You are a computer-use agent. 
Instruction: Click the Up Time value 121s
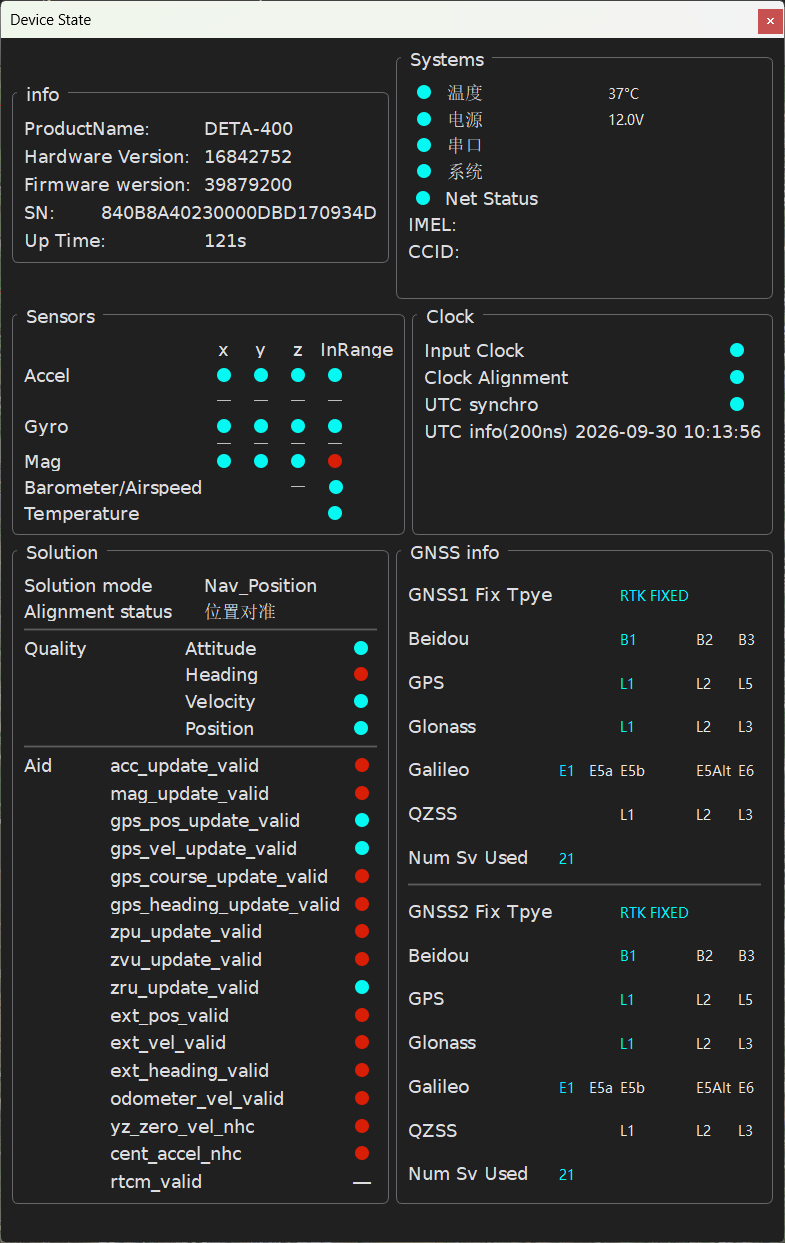225,241
